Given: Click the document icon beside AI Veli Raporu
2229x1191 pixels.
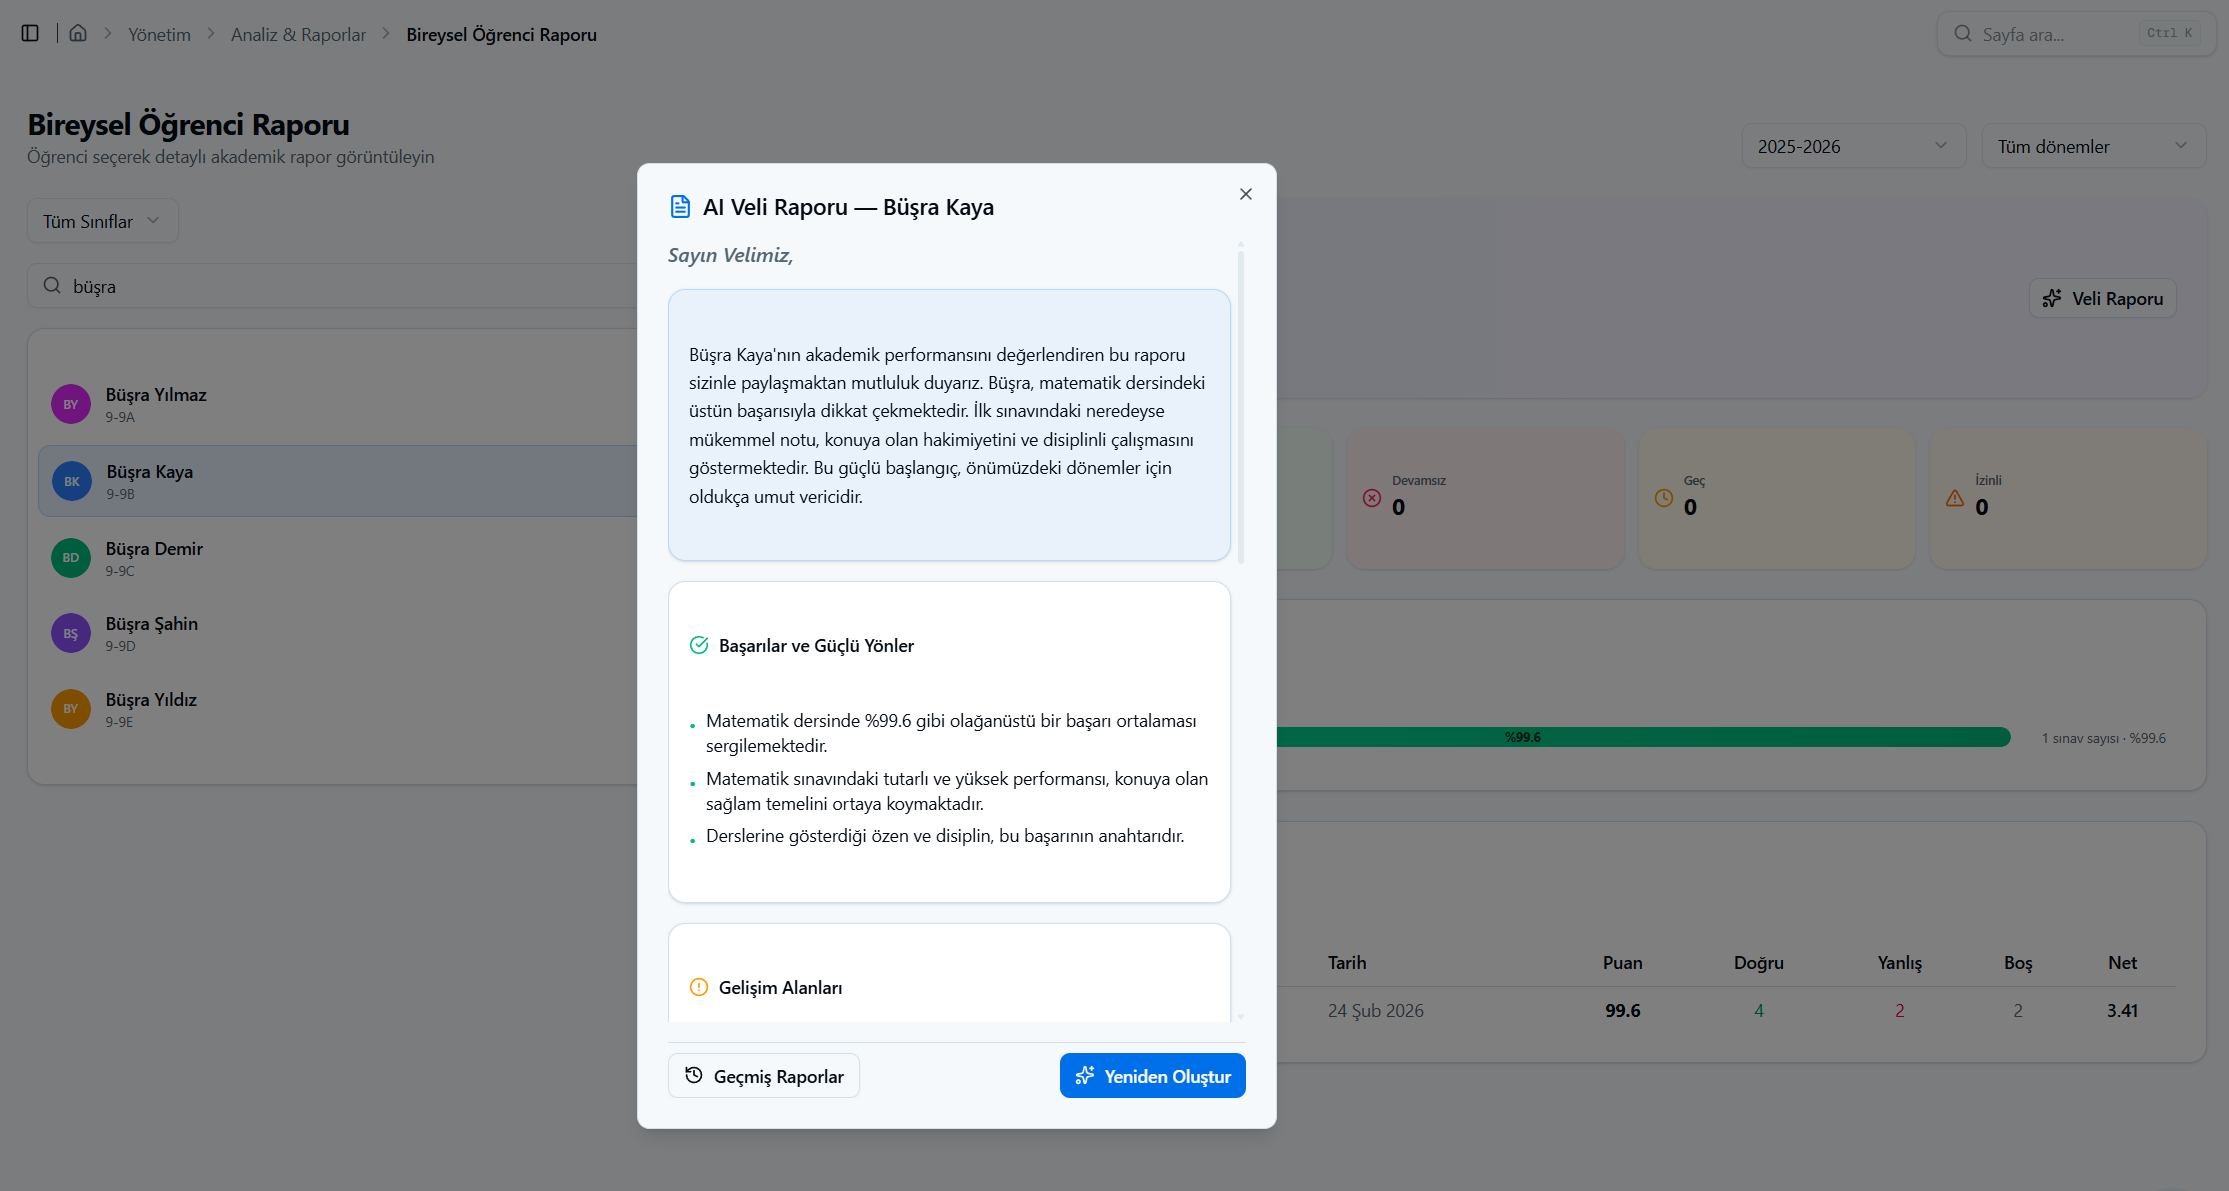Looking at the screenshot, I should [x=680, y=207].
